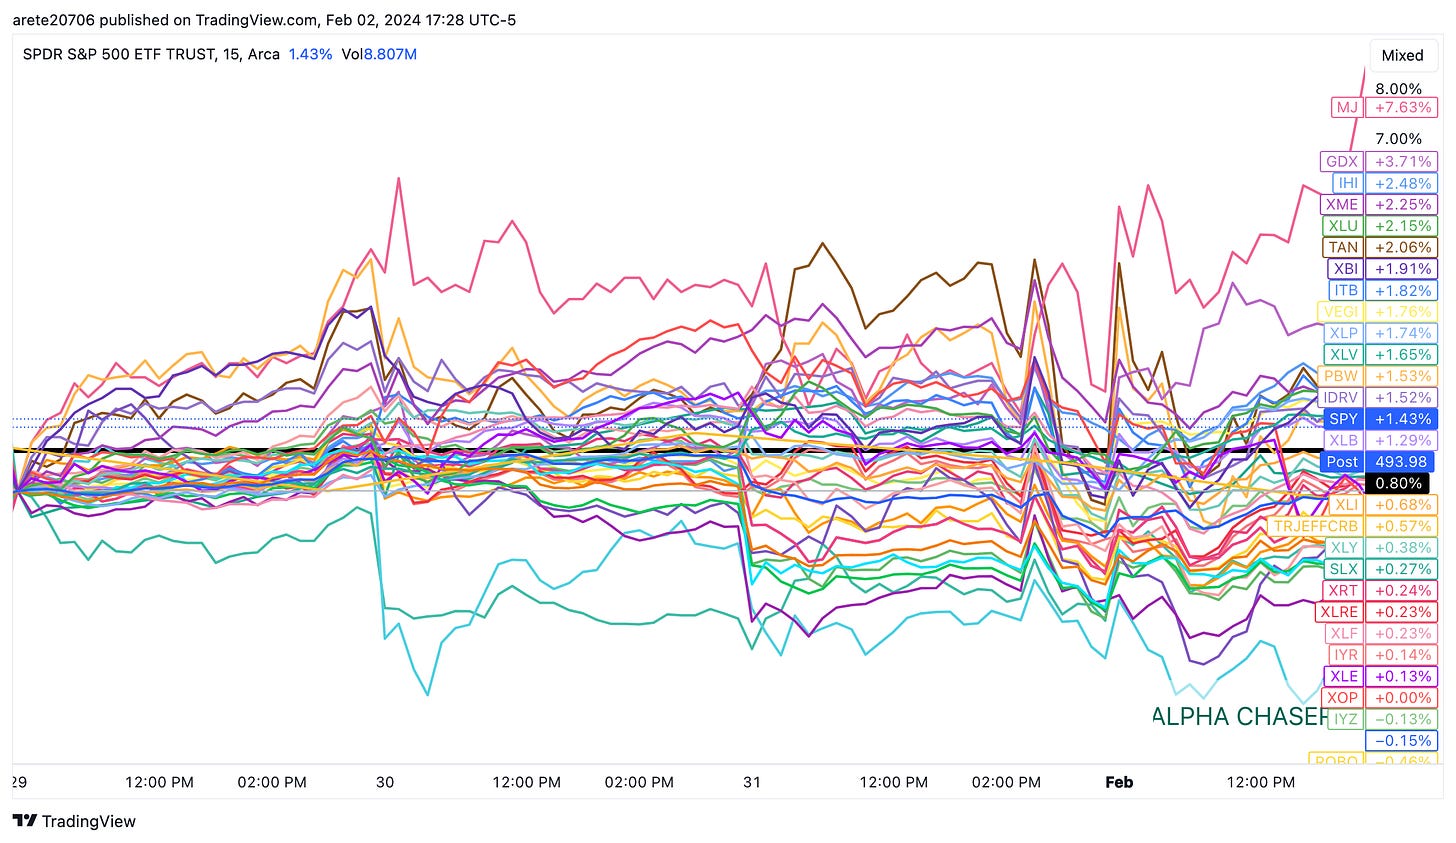This screenshot has height=843, width=1456.
Task: Click the +2.06% price-scale value
Action: point(1402,247)
